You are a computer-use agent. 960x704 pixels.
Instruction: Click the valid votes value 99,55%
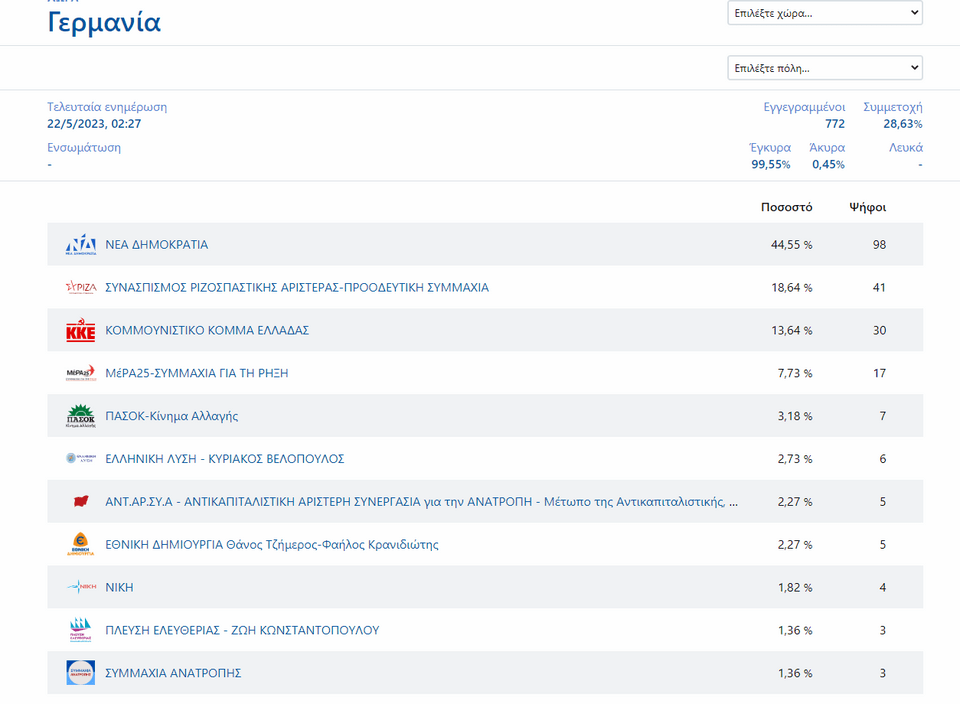pyautogui.click(x=771, y=164)
